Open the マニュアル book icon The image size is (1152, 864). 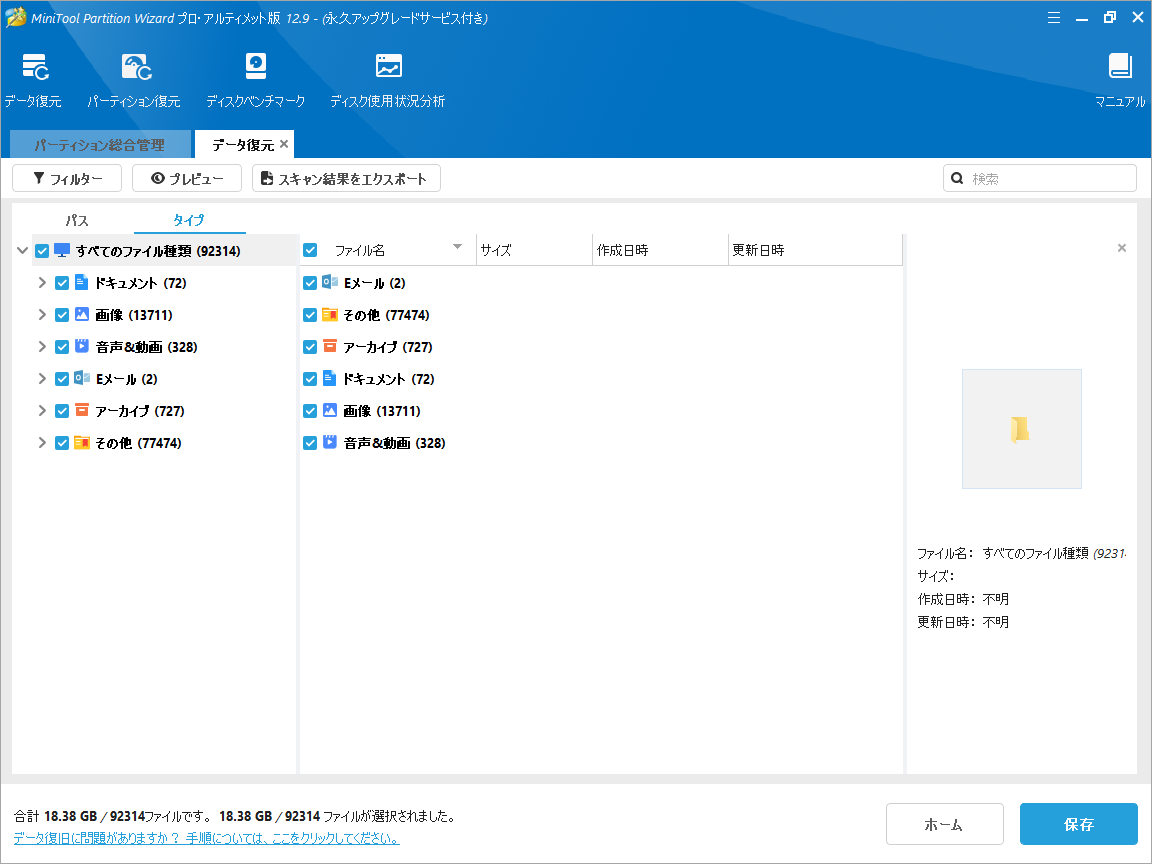(1120, 80)
